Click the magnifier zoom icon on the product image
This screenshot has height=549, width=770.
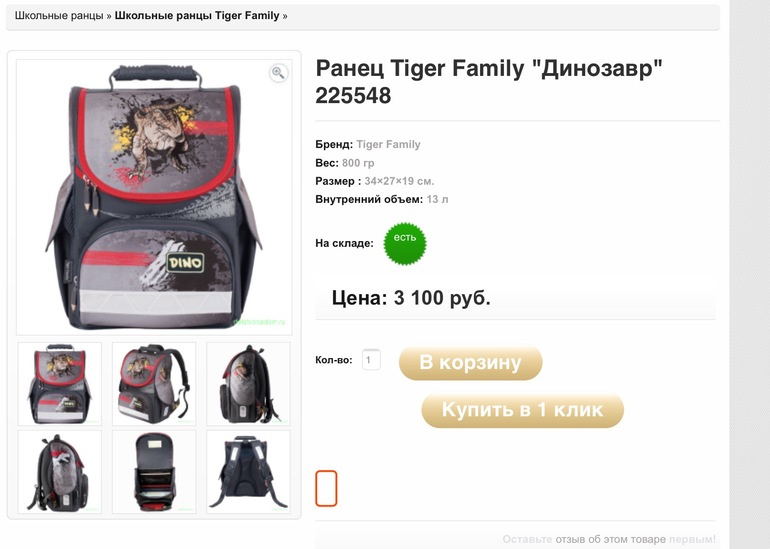[x=278, y=73]
